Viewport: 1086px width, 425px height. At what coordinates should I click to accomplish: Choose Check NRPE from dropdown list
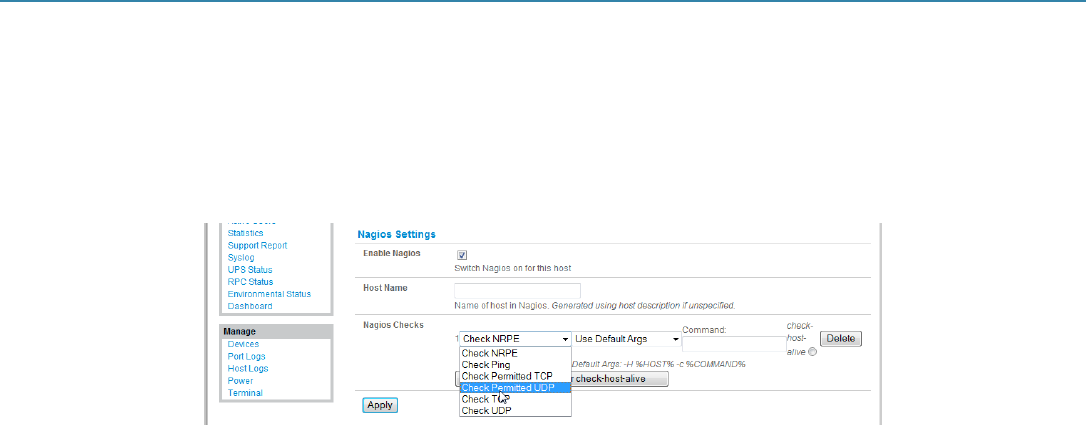click(515, 353)
